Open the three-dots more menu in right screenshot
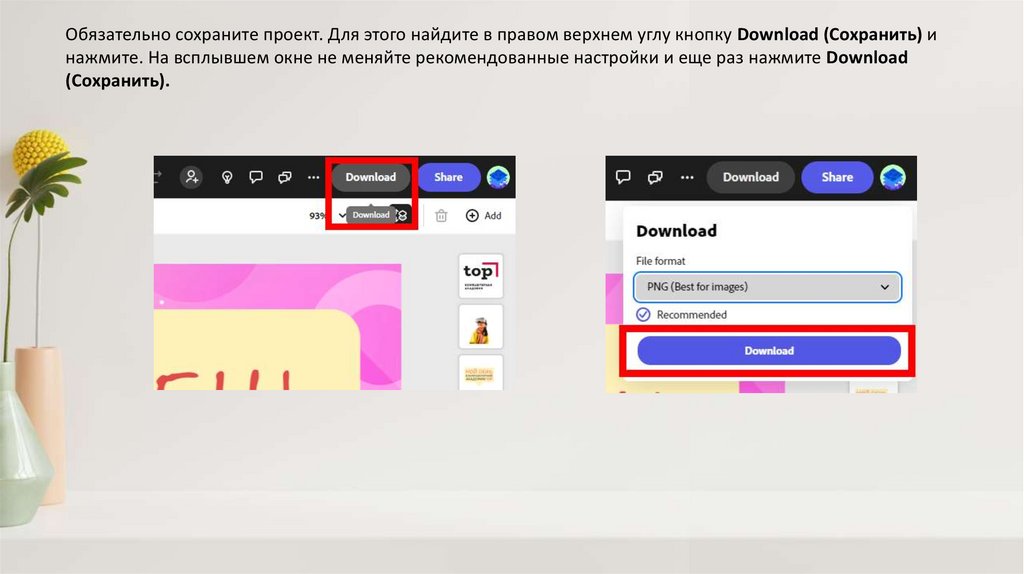The image size is (1024, 574). click(x=687, y=177)
